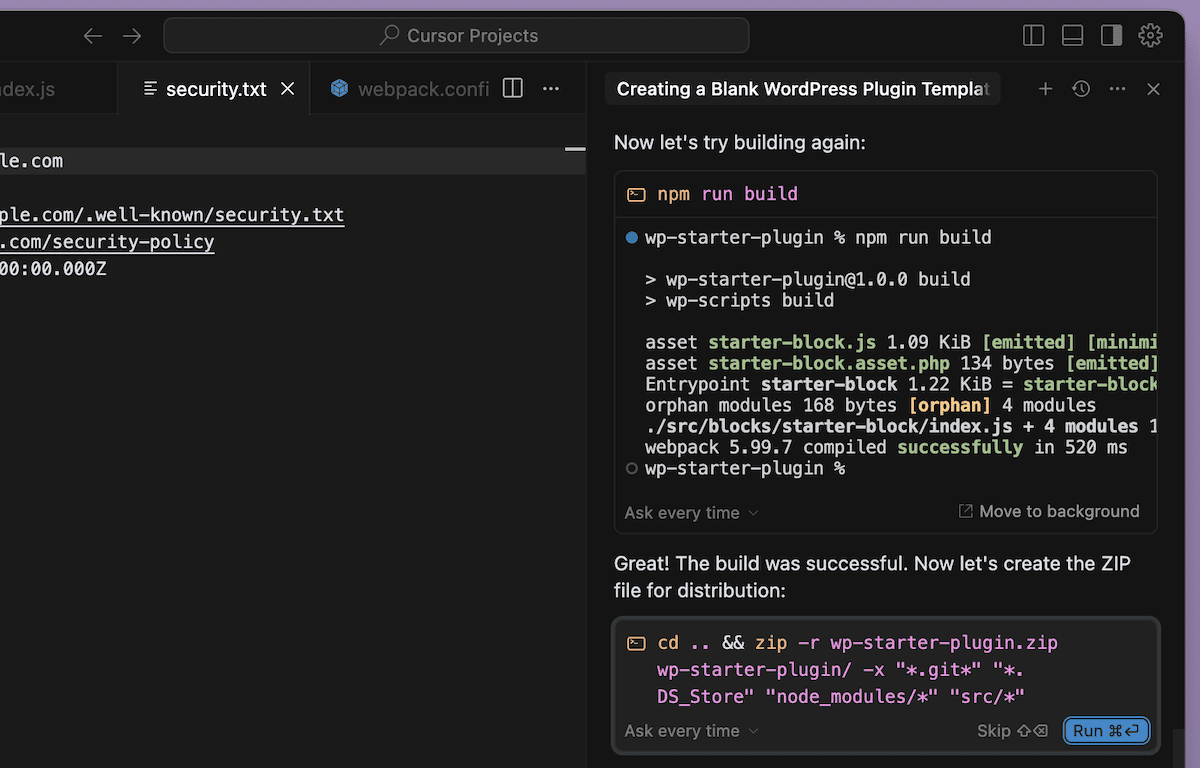Click Move to background
The image size is (1200, 768).
pos(1049,511)
